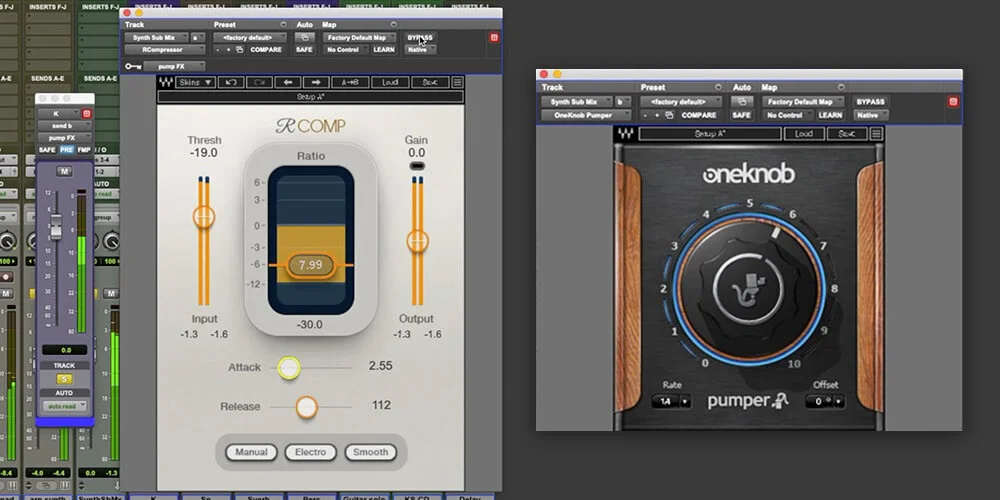The width and height of the screenshot is (1000, 500).
Task: Open insert selector 'a' dropdown in RCompressor window
Action: coord(198,38)
